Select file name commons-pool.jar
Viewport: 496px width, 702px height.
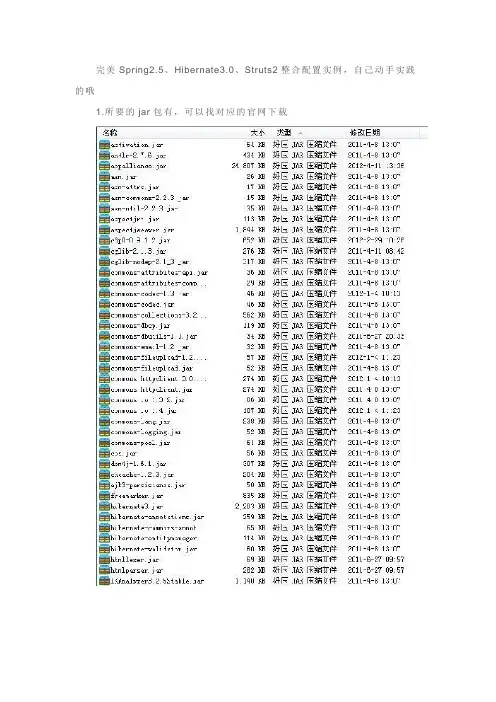(x=140, y=443)
